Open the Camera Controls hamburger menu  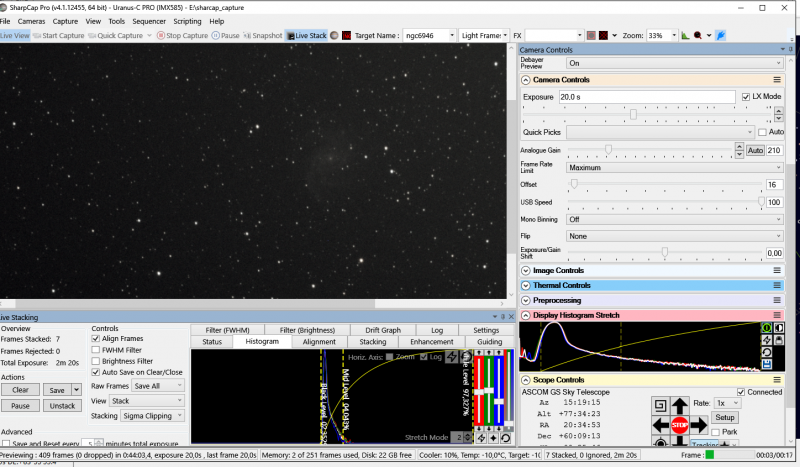pos(777,80)
